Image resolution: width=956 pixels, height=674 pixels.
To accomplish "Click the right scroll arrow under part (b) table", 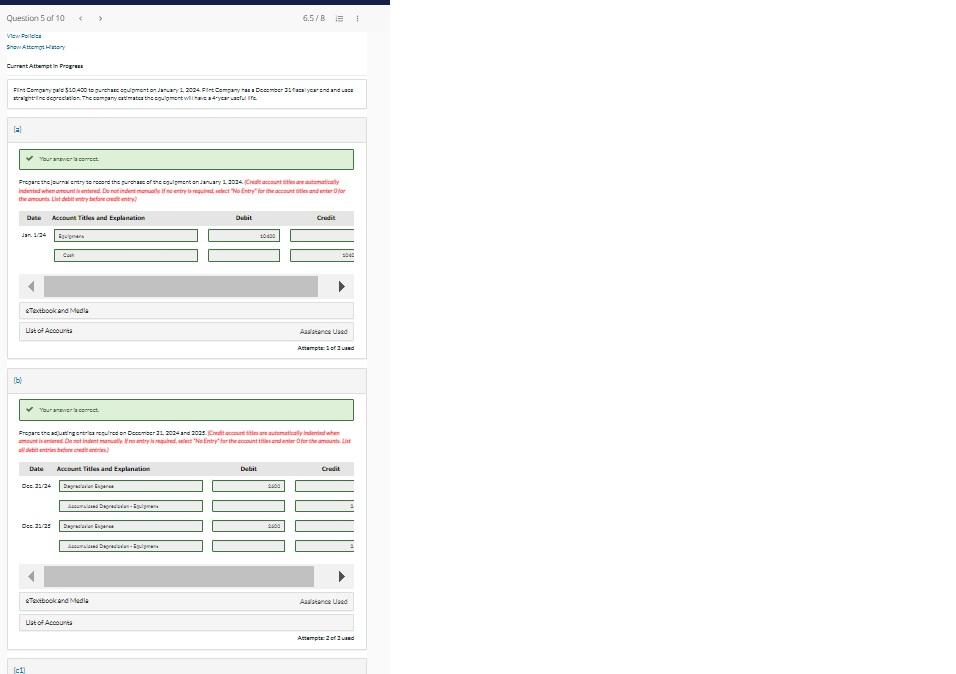I will 342,576.
